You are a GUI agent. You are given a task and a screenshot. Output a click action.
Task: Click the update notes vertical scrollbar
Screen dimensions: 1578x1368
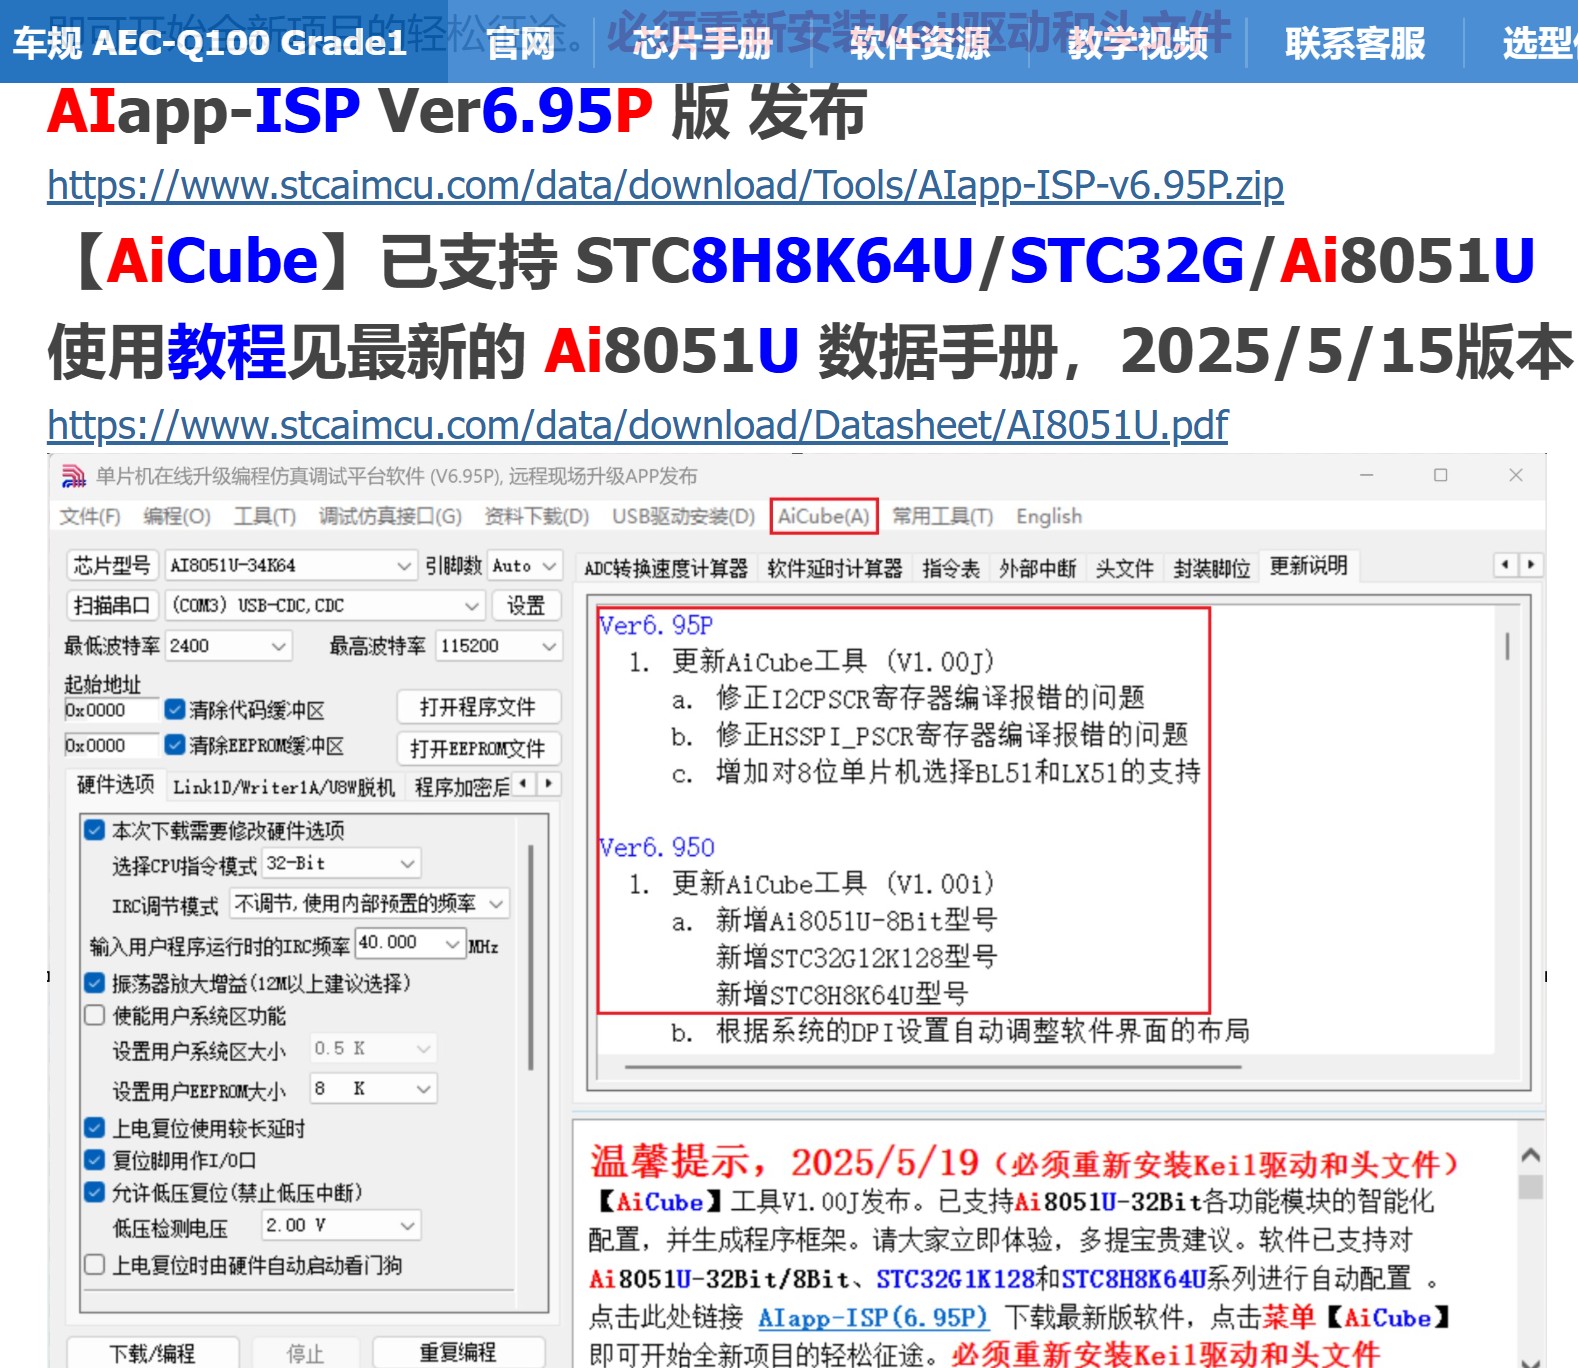click(1507, 646)
